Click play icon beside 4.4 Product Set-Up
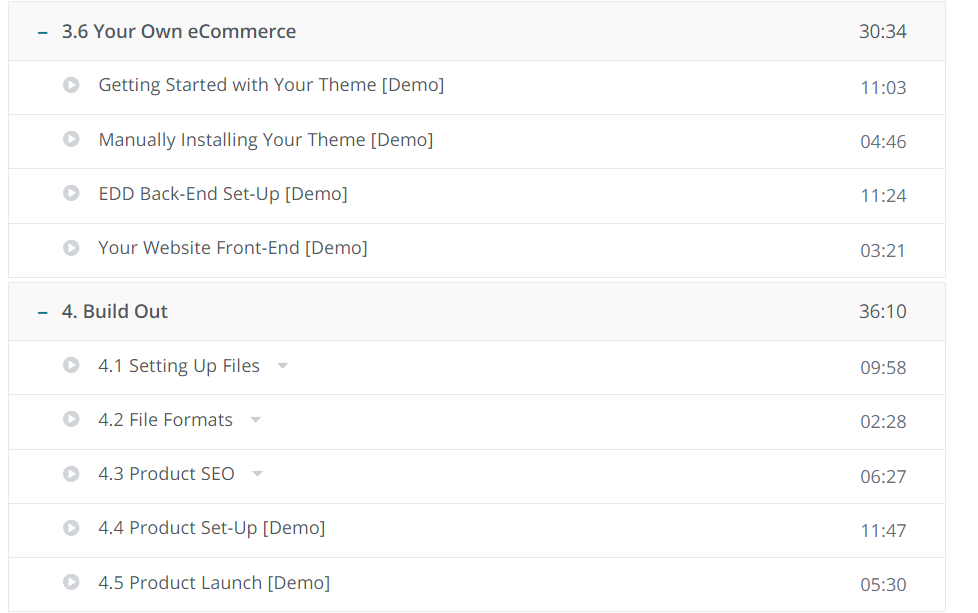Screen dimensions: 978x613 coord(71,527)
